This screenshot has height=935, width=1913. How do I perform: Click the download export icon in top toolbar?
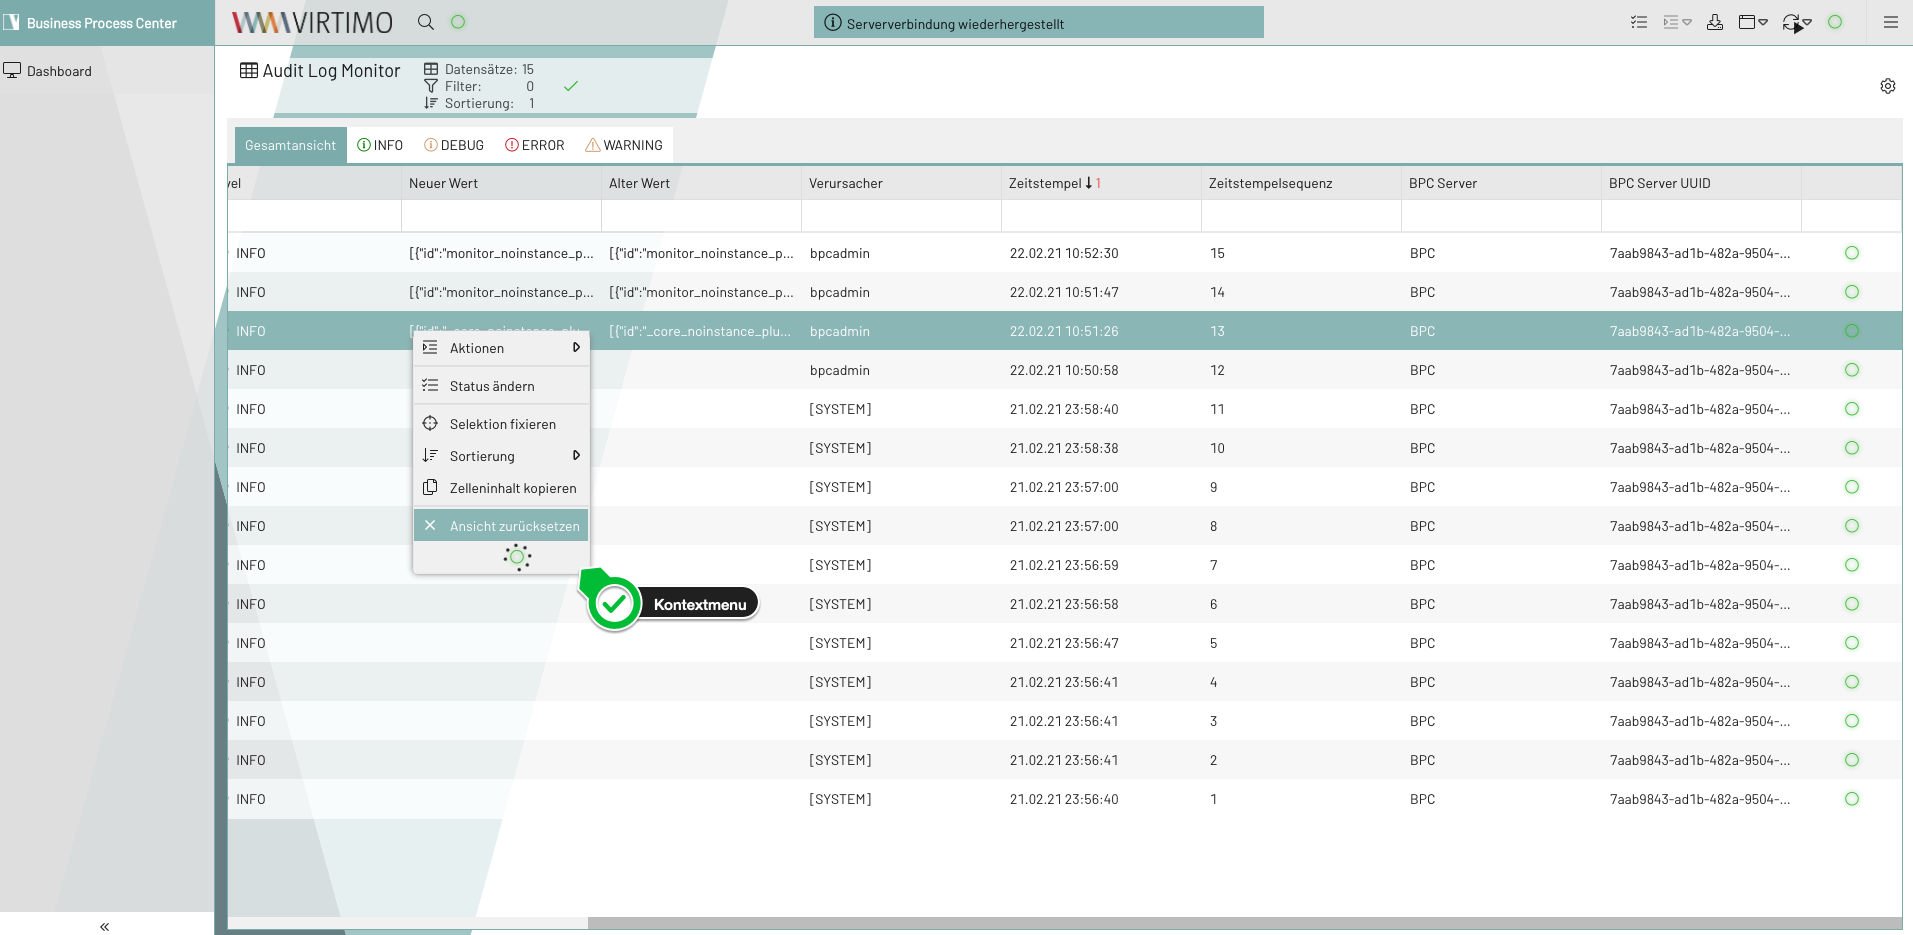1715,22
